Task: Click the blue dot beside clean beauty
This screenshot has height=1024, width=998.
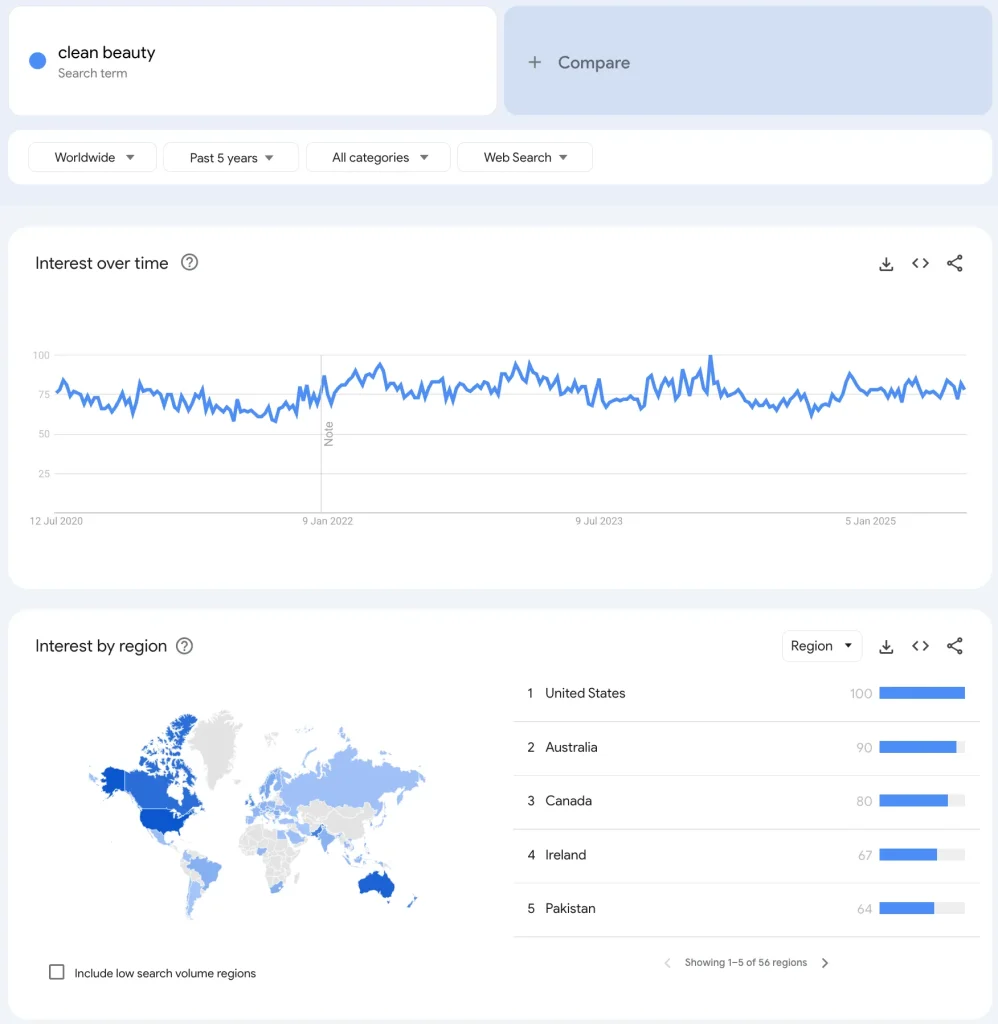Action: tap(38, 61)
